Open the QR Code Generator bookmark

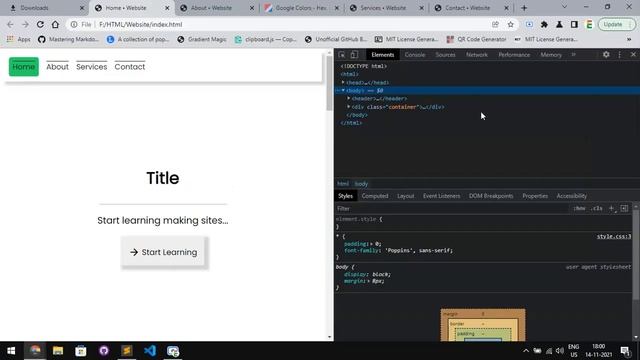point(476,39)
